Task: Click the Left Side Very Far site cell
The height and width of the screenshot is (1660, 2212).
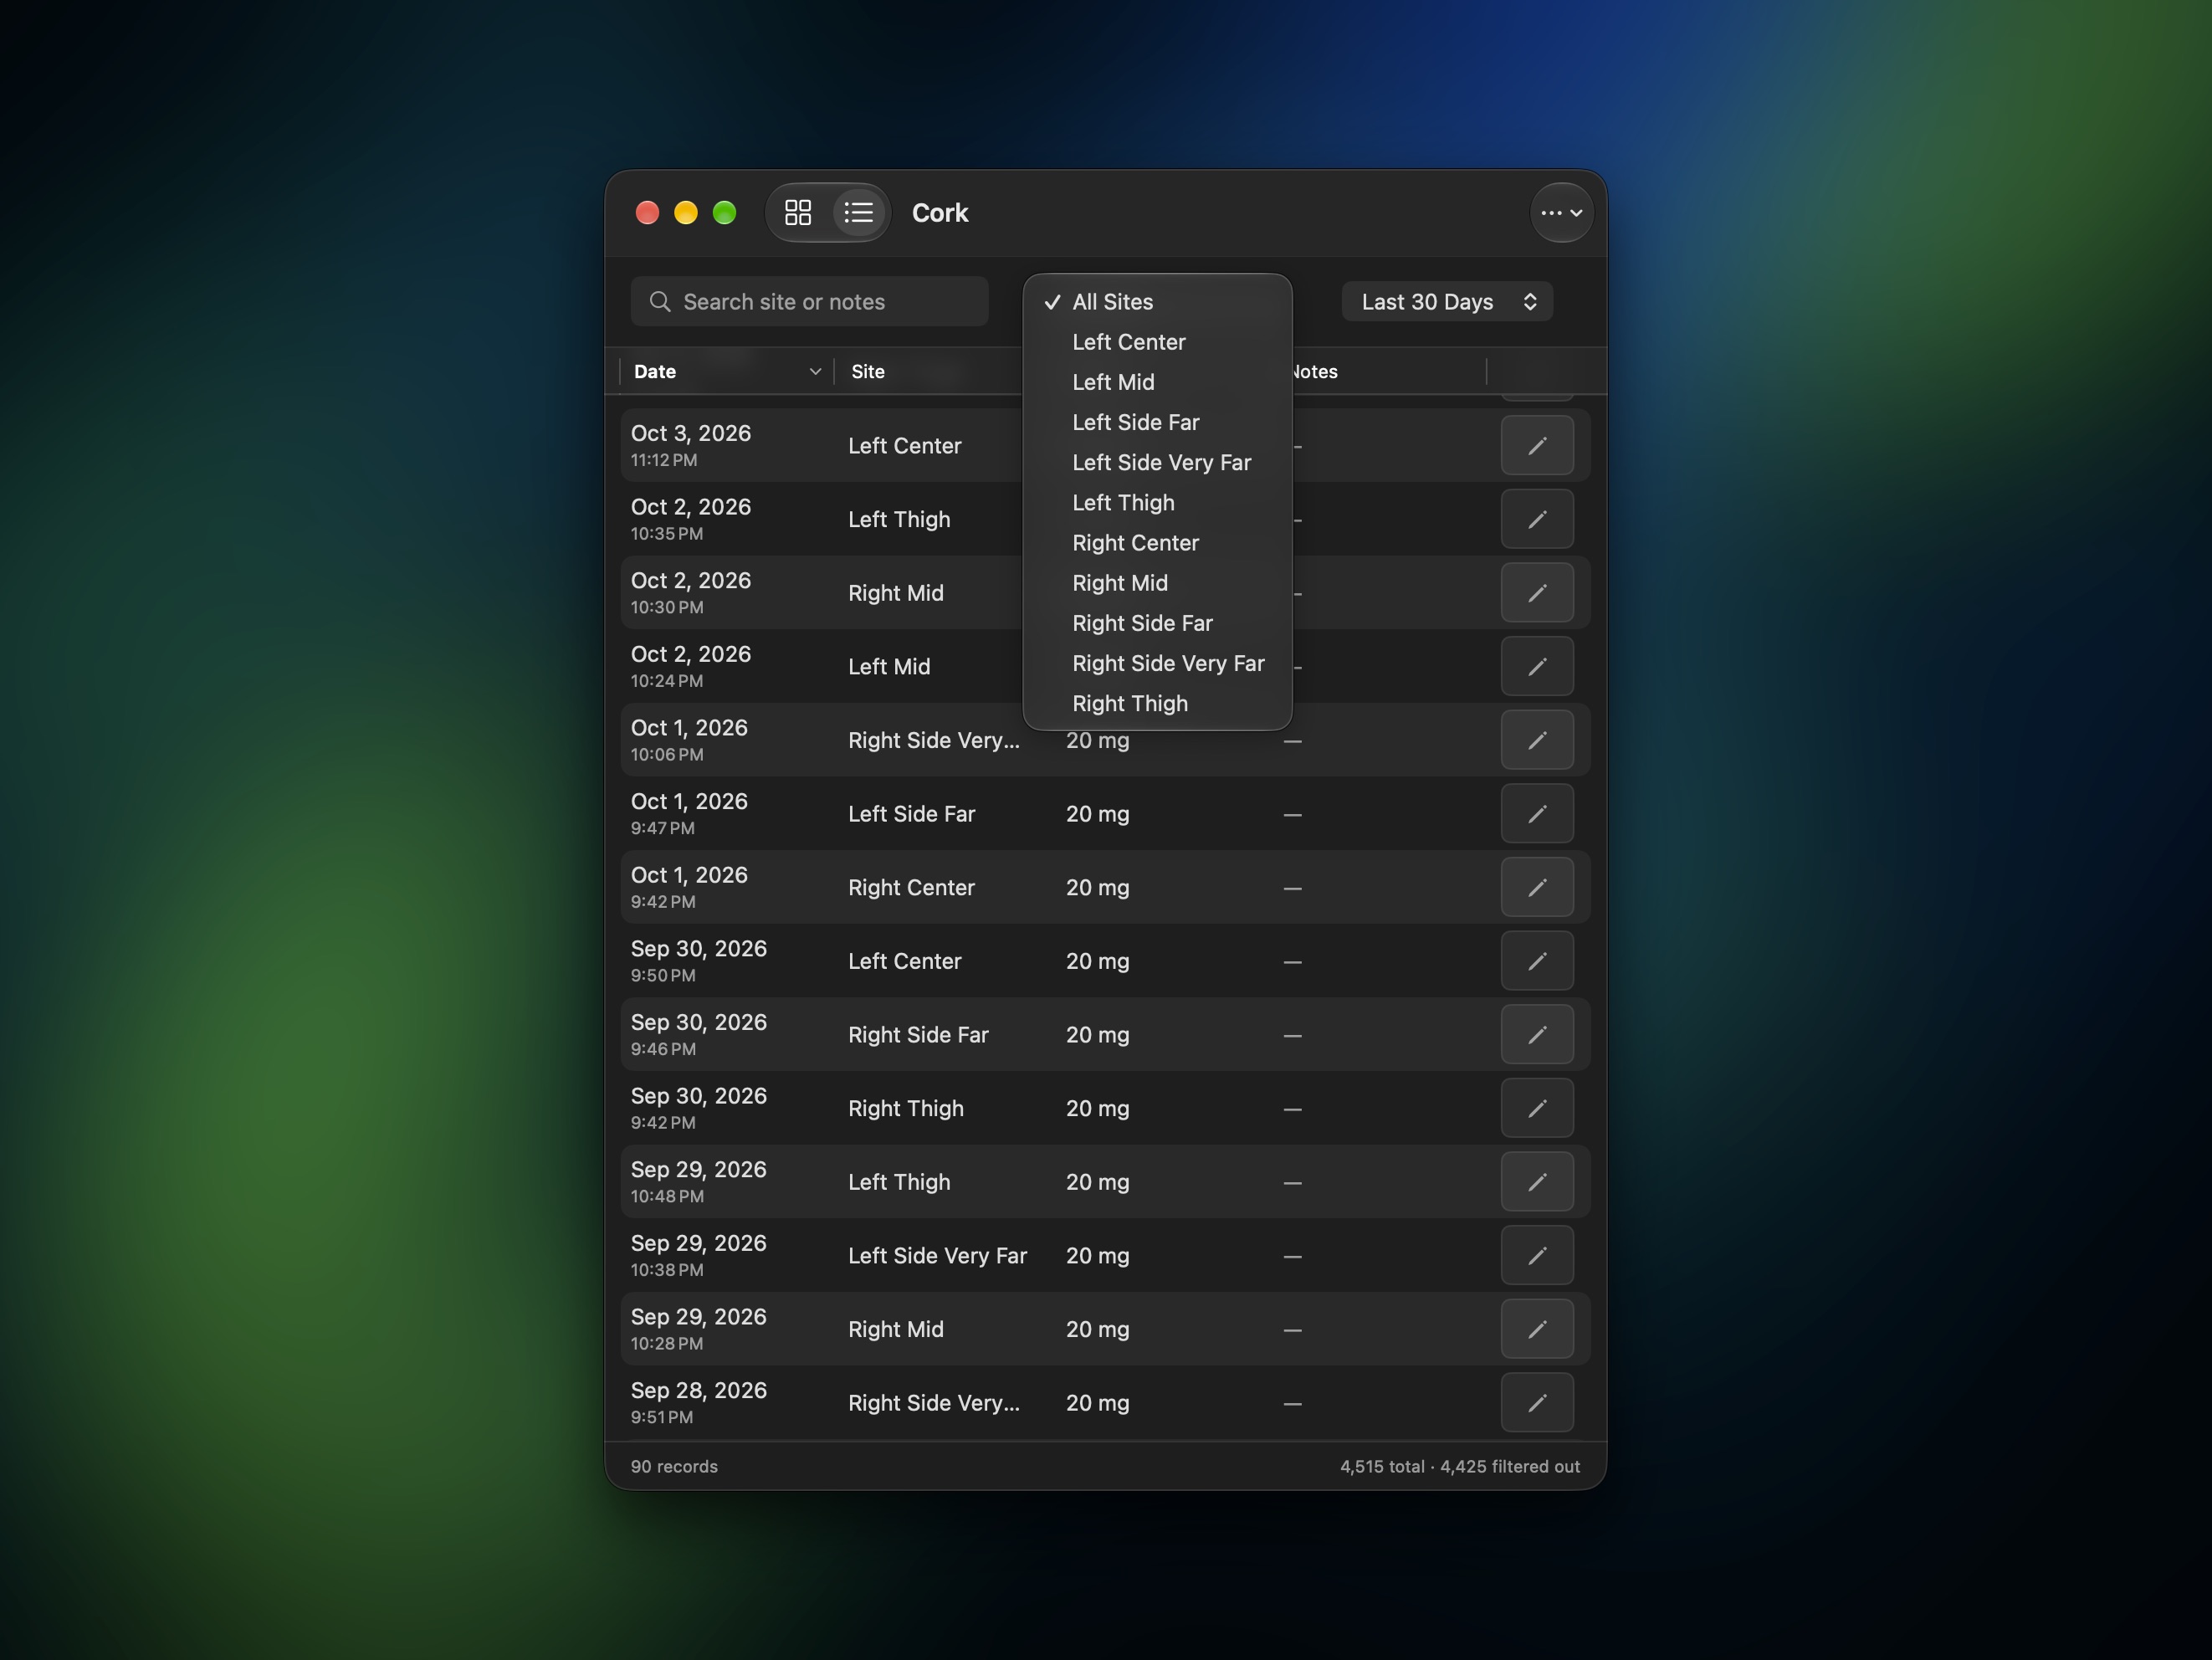Action: point(937,1256)
